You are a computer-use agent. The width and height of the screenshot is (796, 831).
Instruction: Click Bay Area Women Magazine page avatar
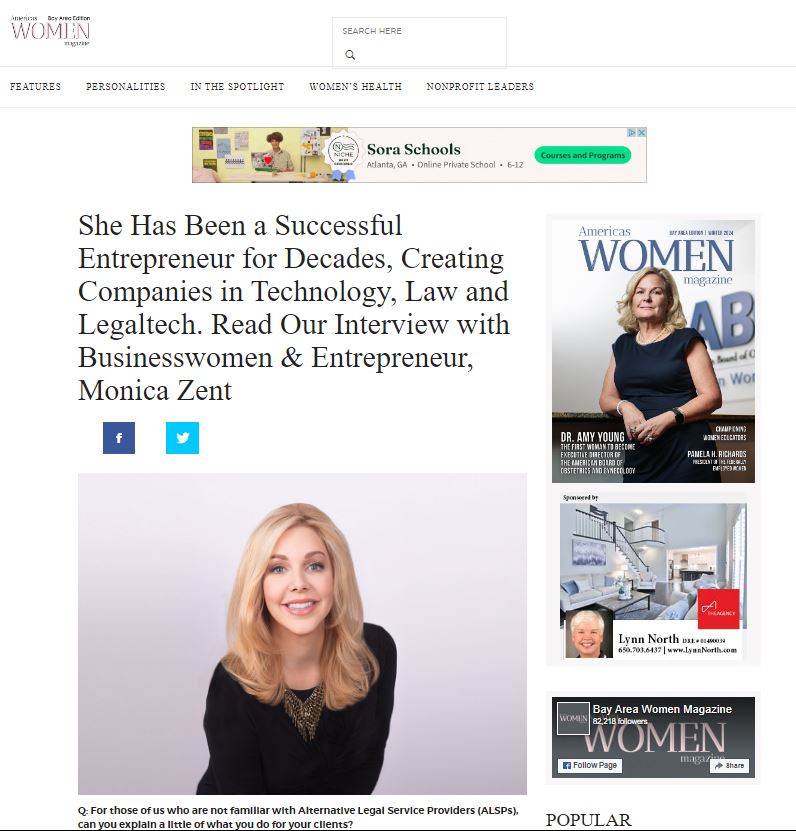point(573,718)
